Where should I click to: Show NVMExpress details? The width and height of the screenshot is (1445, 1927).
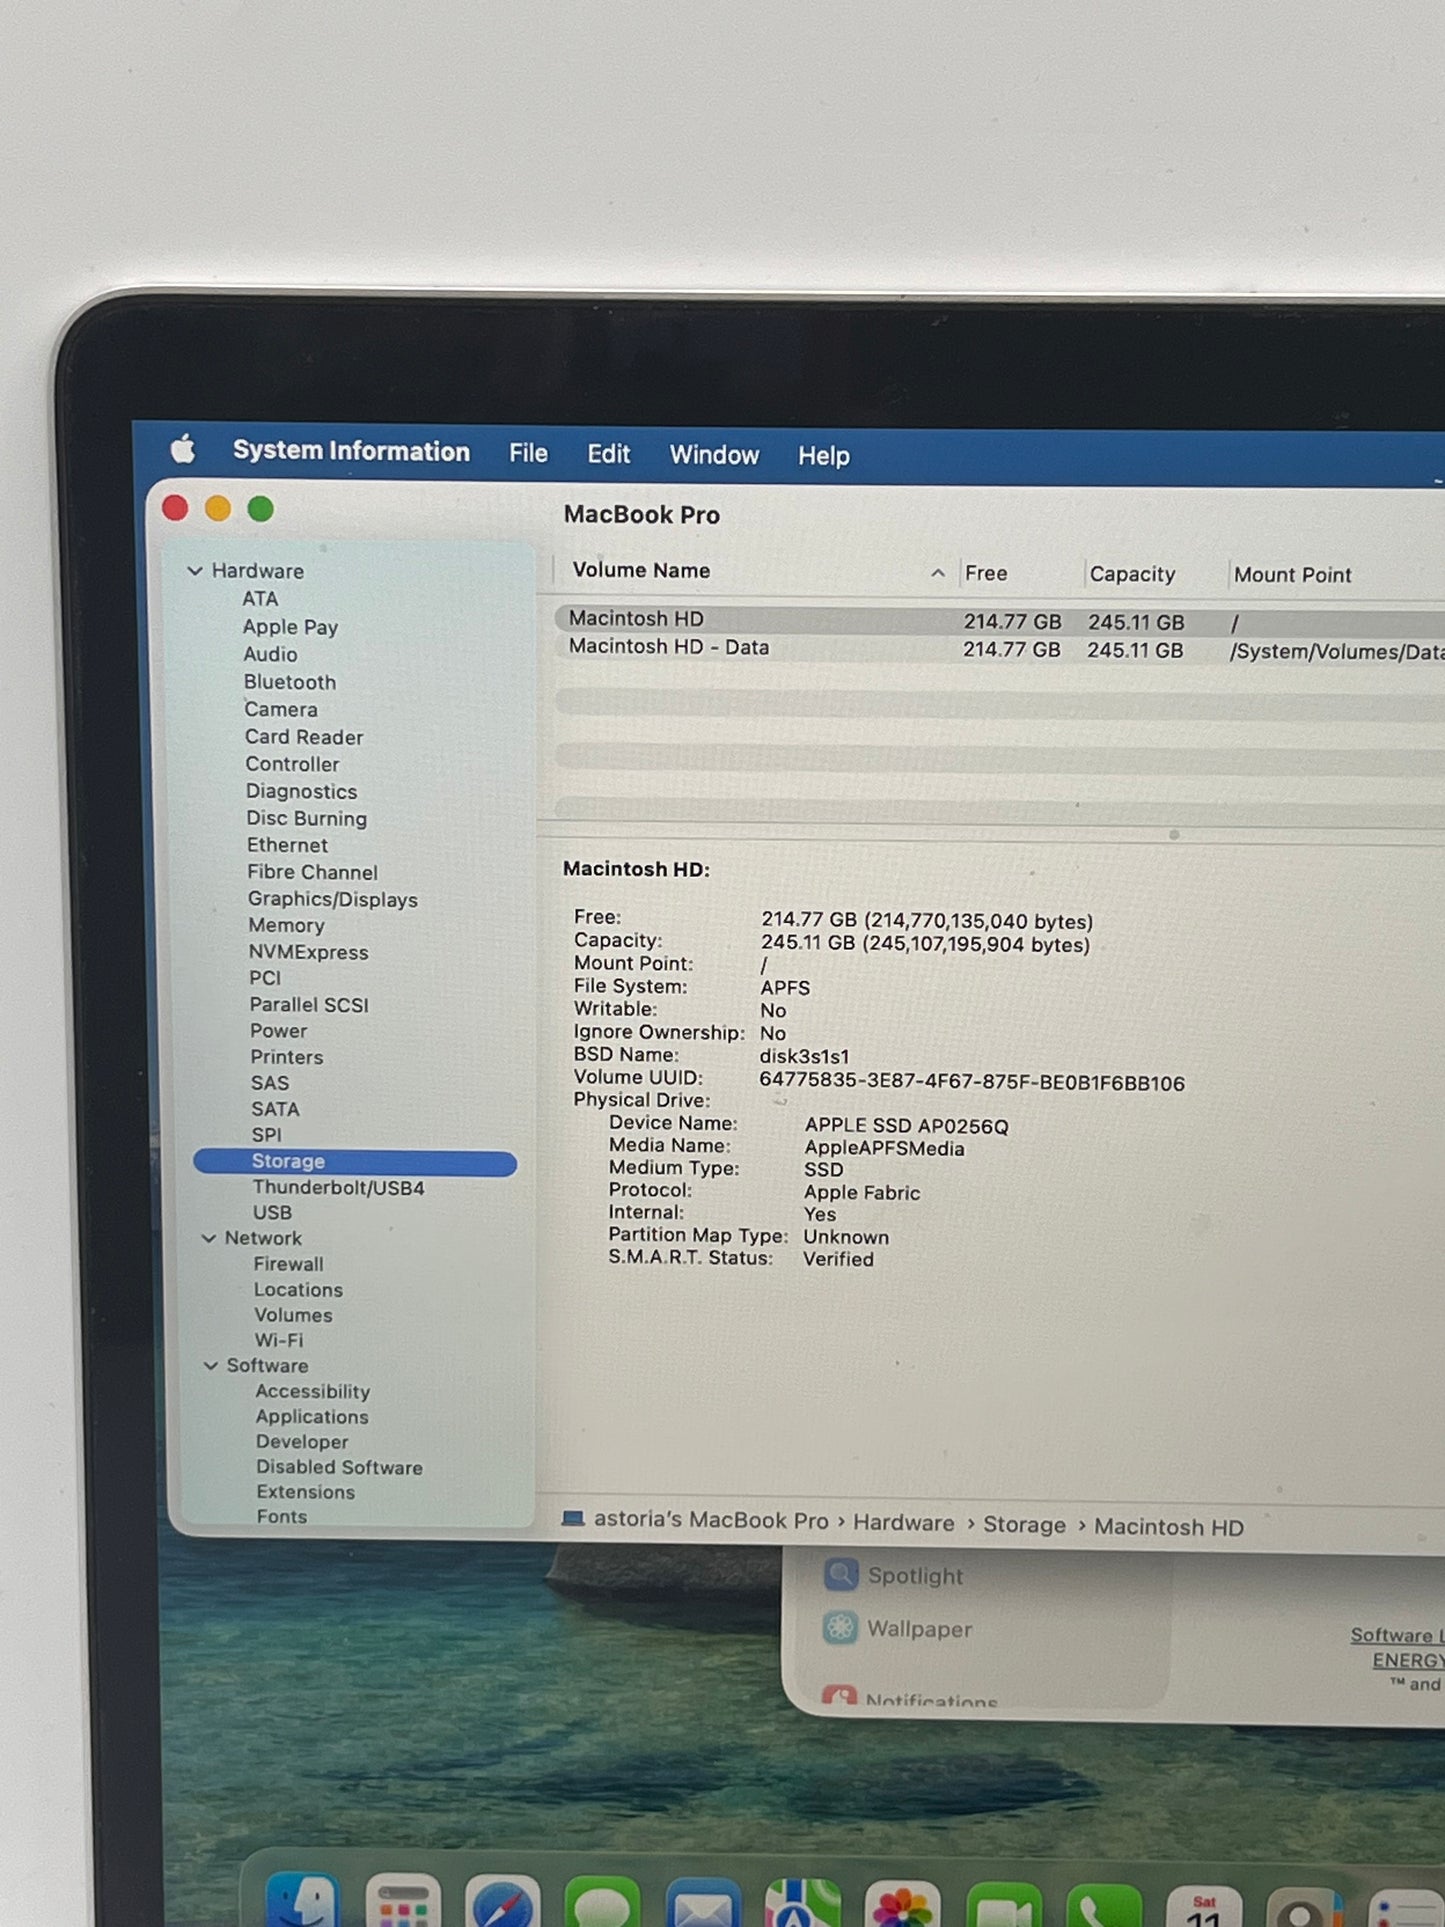pyautogui.click(x=308, y=952)
